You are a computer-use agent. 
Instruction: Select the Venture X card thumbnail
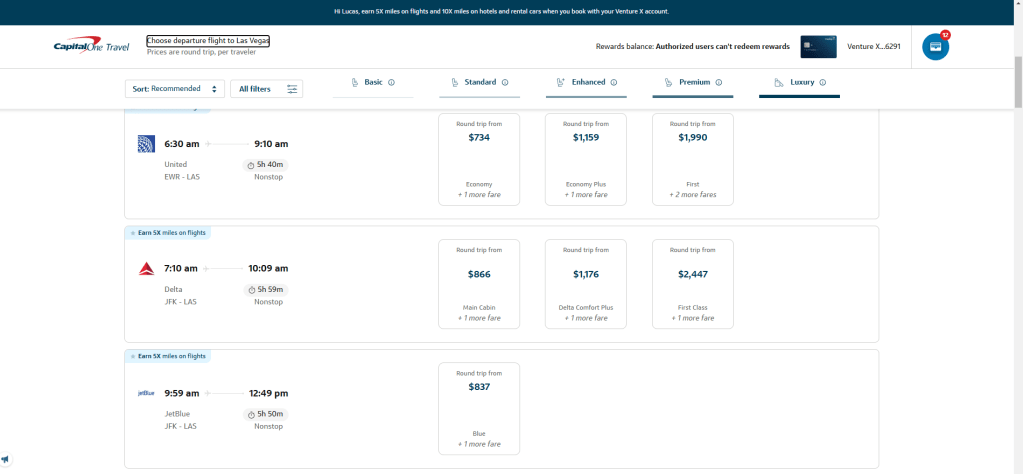[818, 46]
